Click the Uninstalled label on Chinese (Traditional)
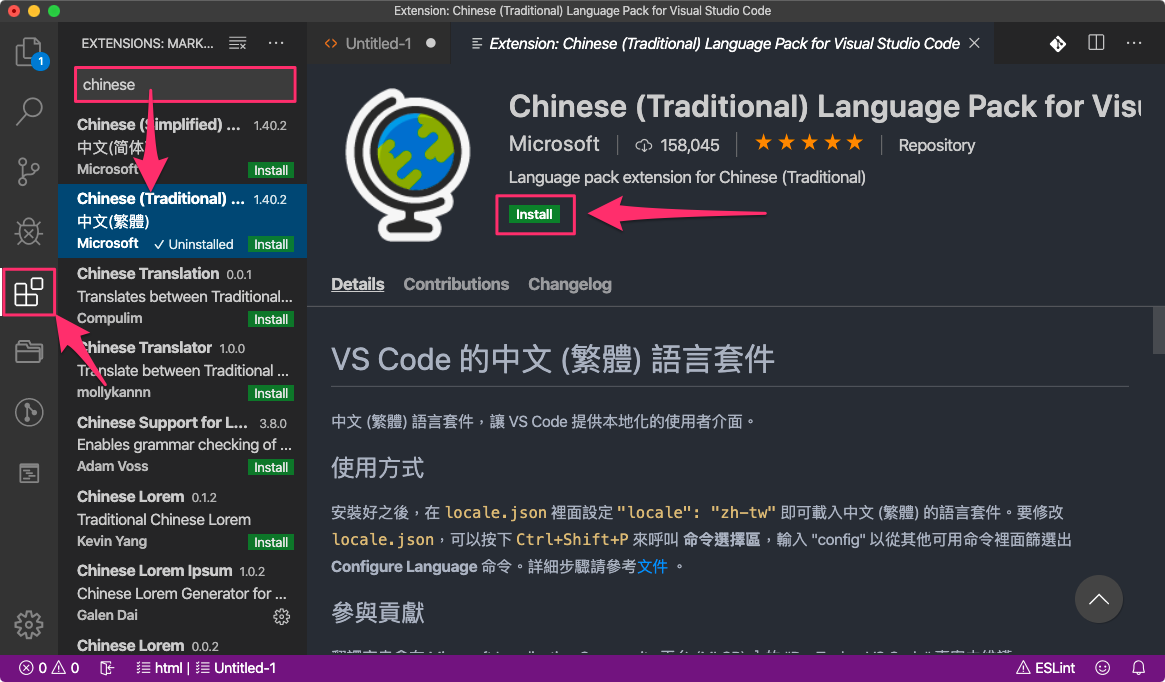This screenshot has width=1165, height=682. 194,244
